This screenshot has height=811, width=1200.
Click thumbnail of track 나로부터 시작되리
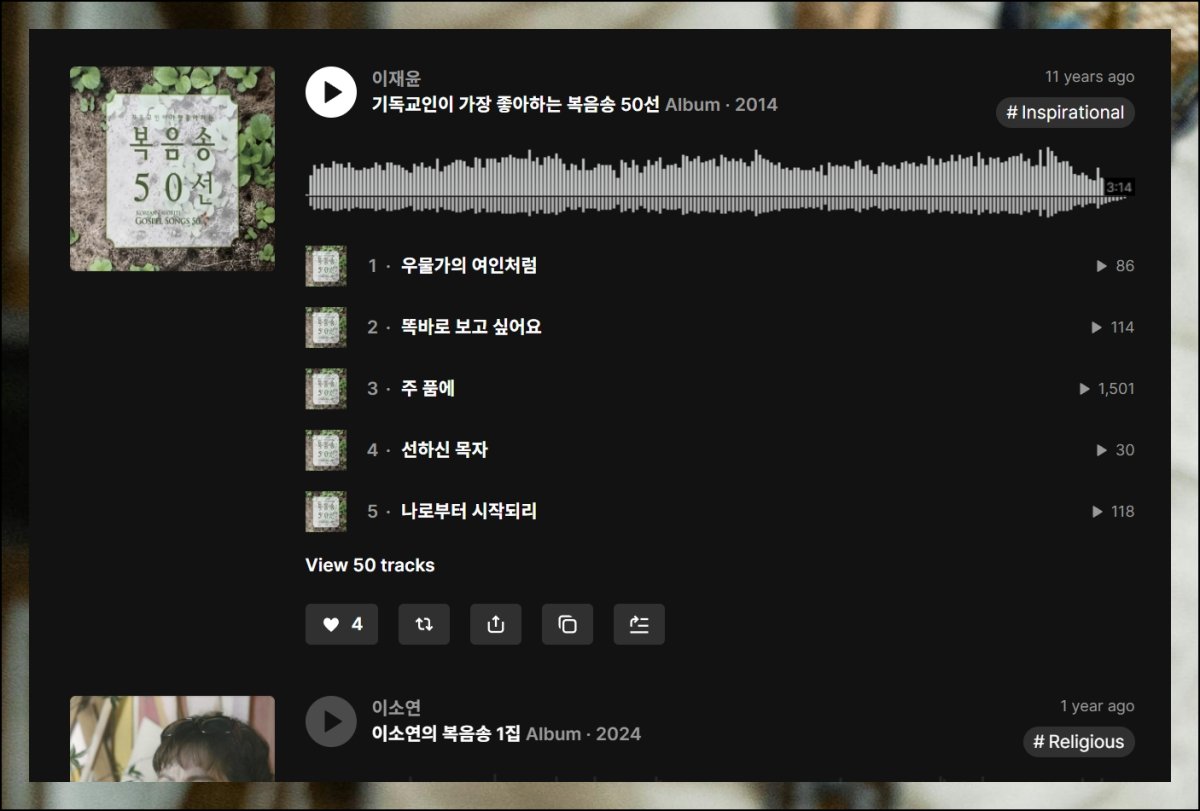pyautogui.click(x=326, y=511)
